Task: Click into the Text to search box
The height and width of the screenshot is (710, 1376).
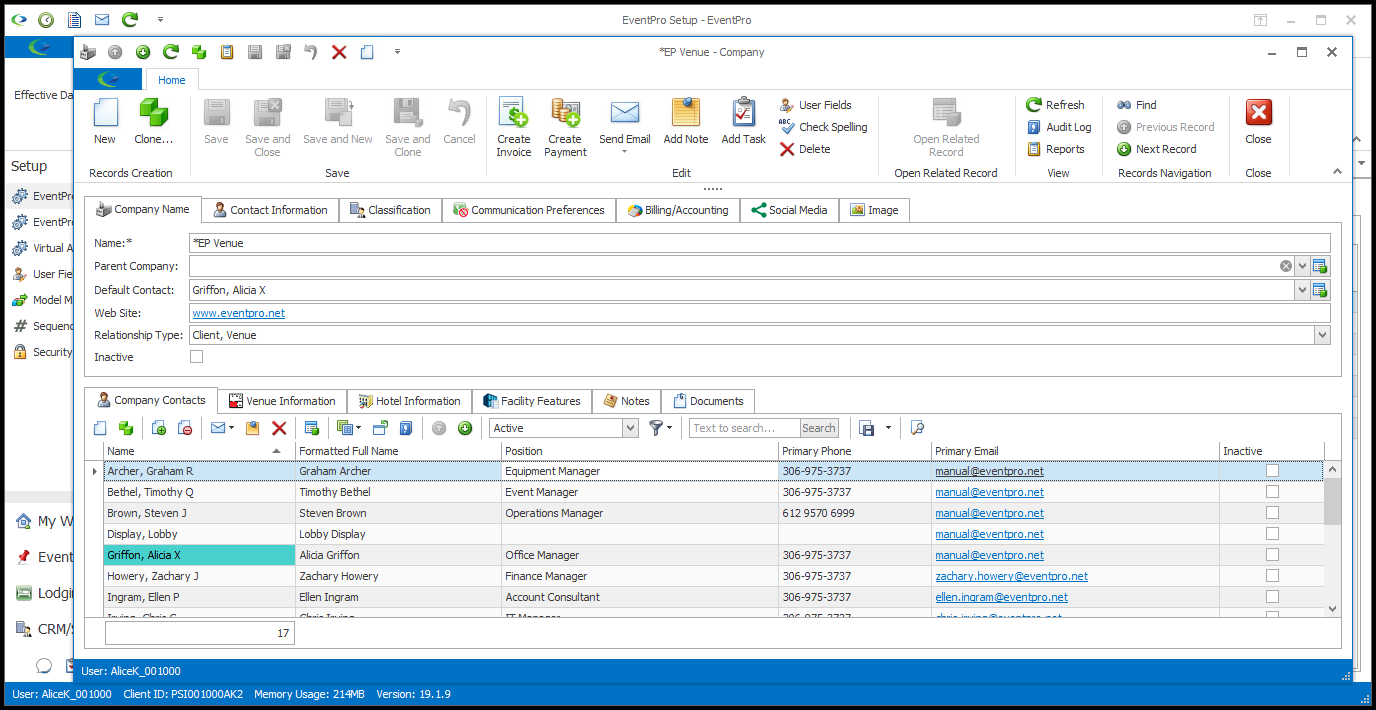Action: coord(745,428)
